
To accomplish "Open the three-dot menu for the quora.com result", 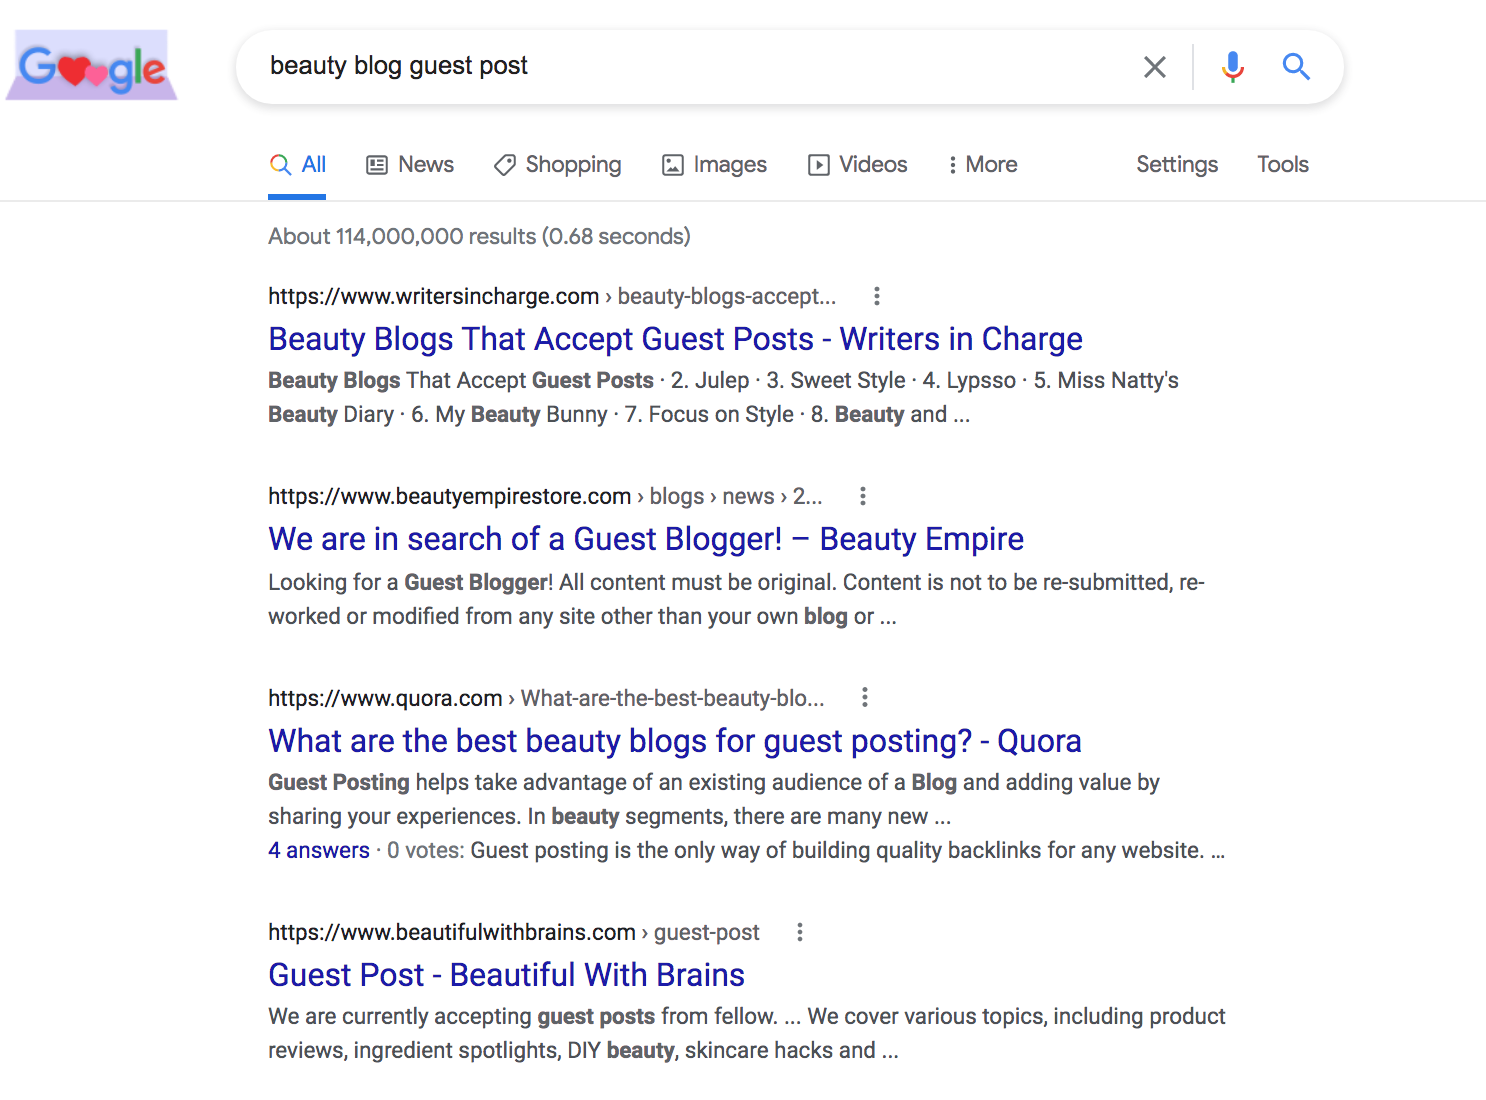I will point(865,697).
